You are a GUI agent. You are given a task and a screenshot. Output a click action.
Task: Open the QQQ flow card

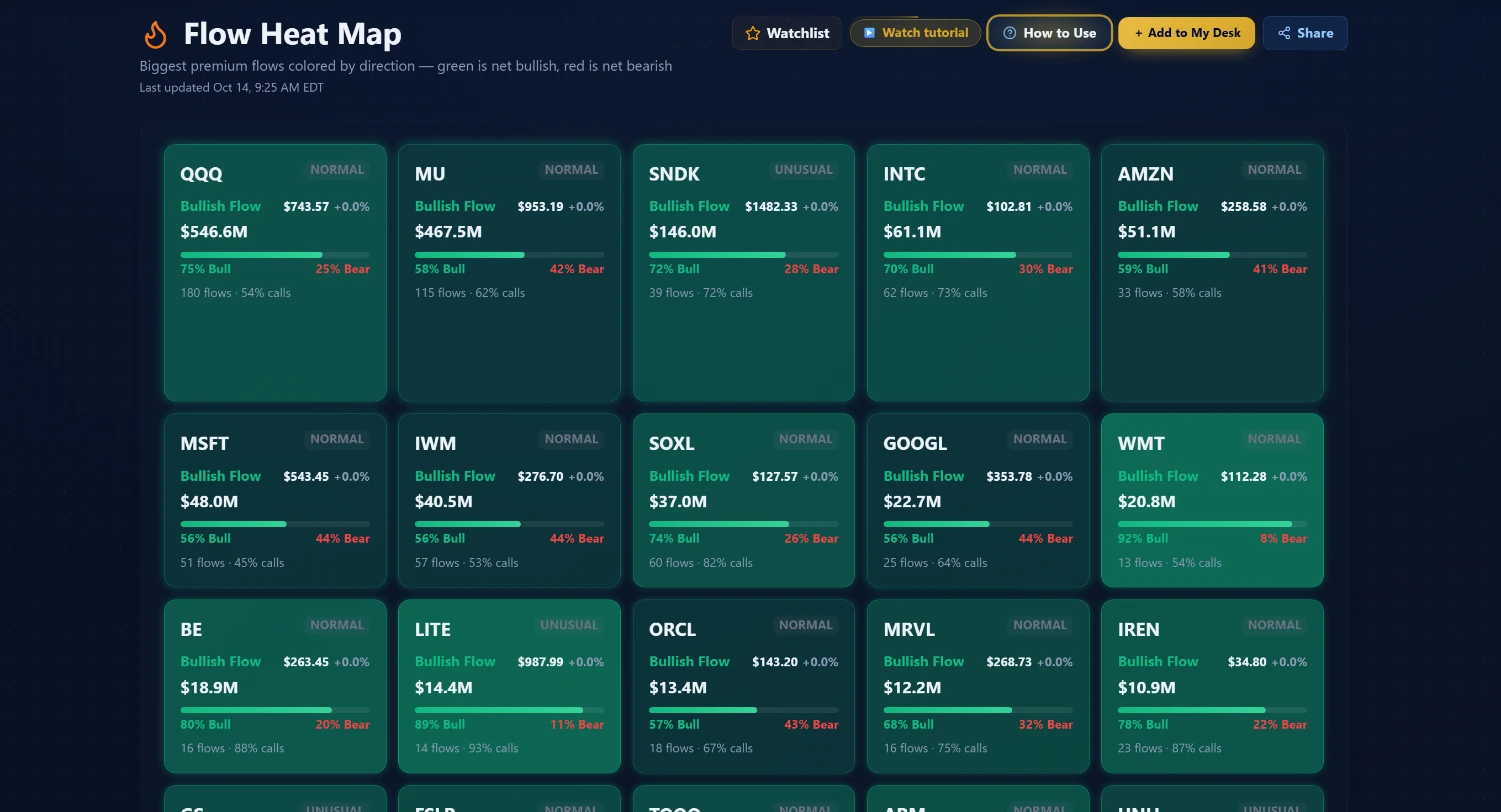(x=275, y=273)
